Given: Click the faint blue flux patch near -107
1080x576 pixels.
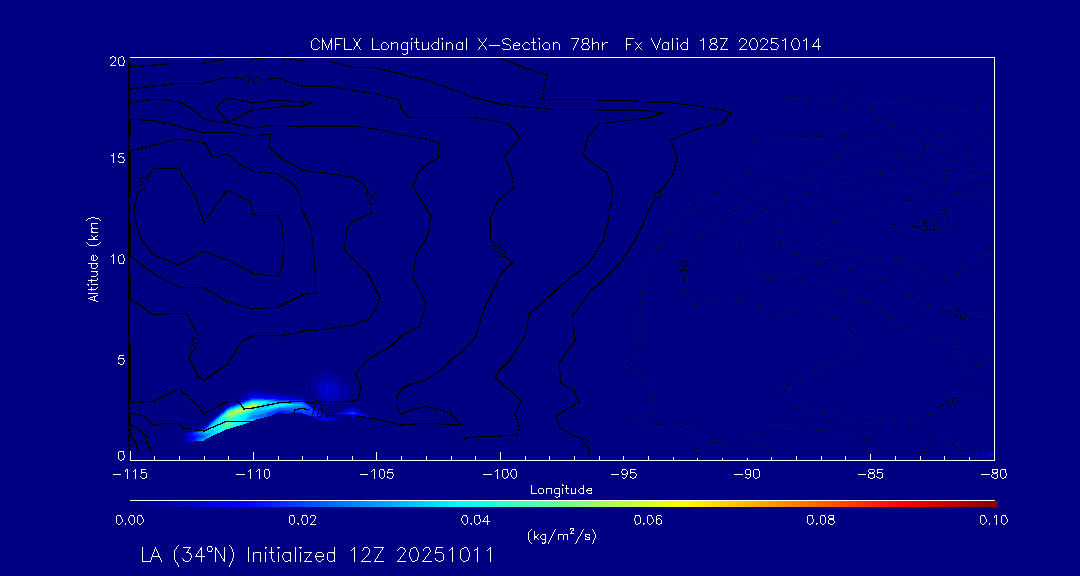Looking at the screenshot, I should click(x=326, y=384).
